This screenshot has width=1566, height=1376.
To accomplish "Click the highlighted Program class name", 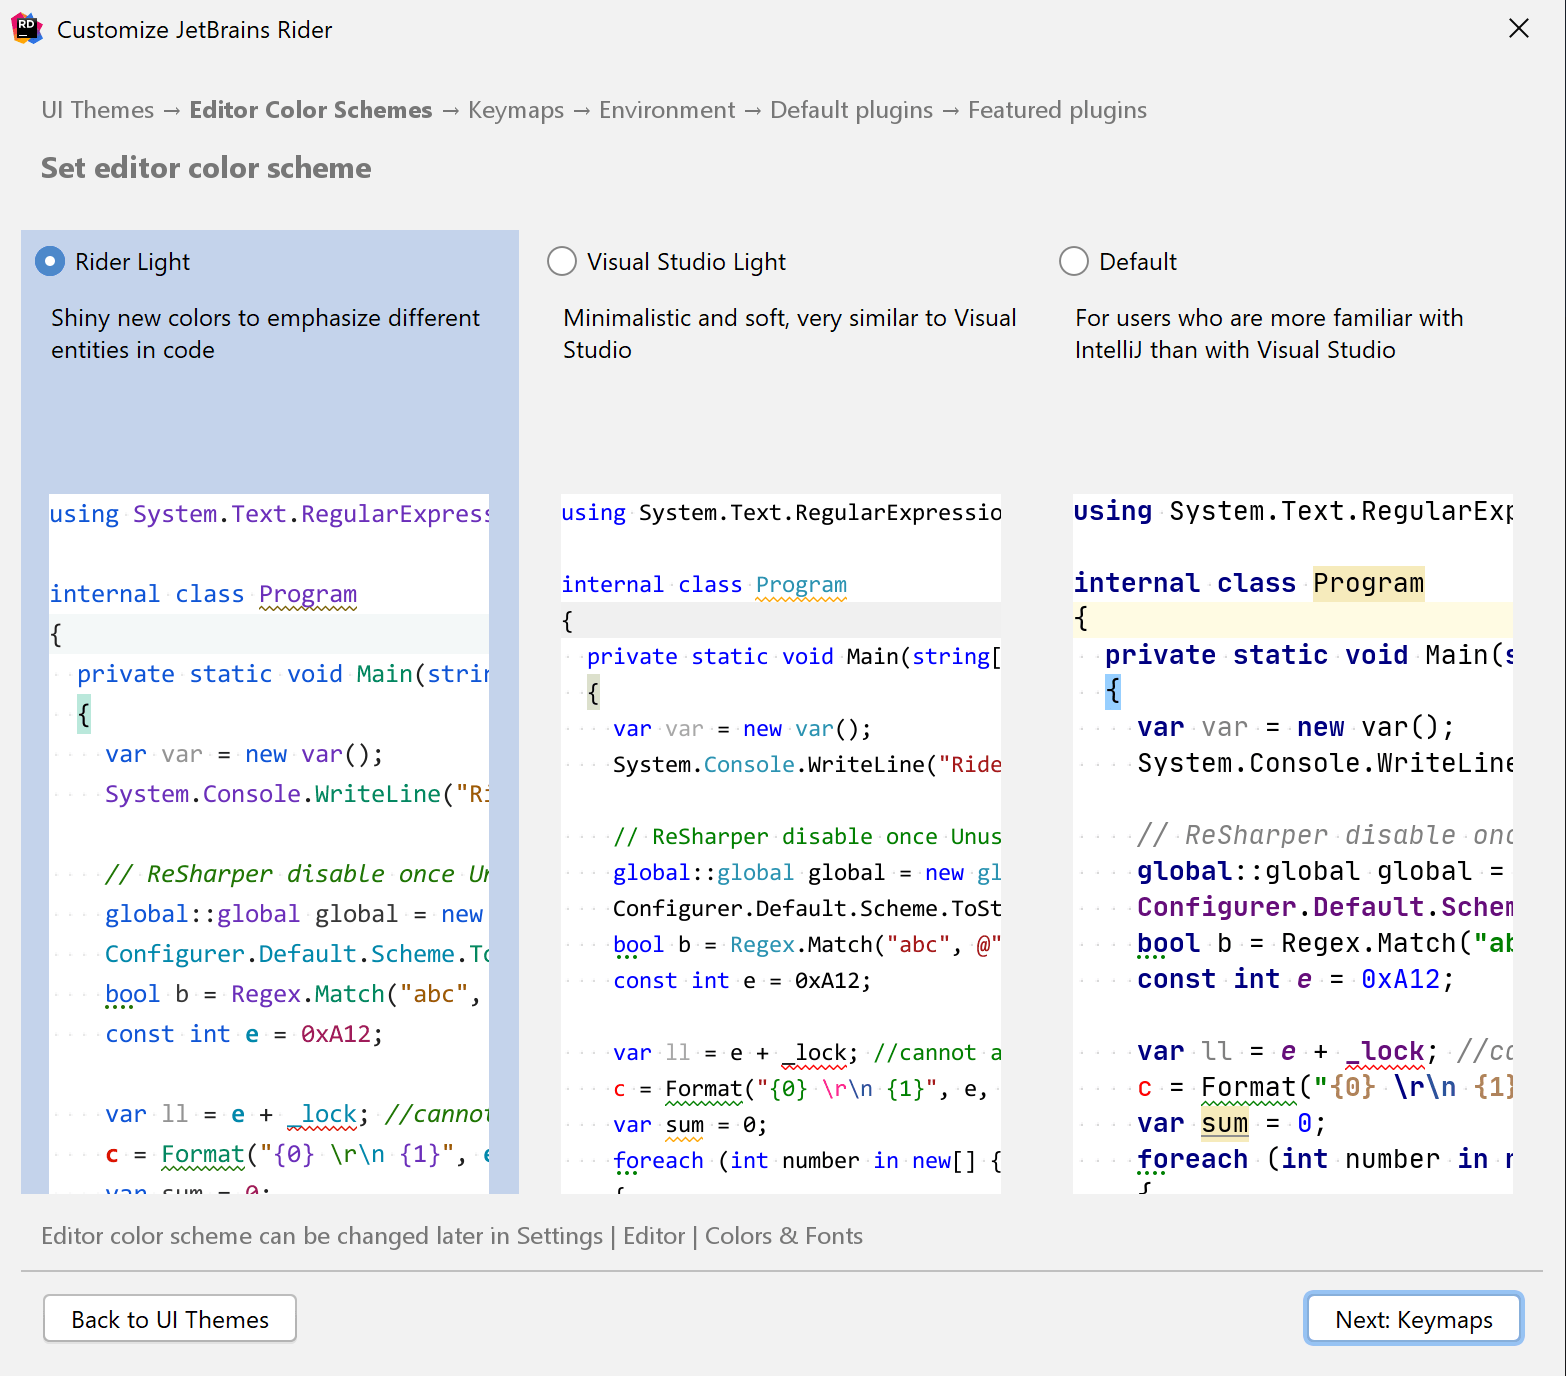I will (x=1368, y=582).
